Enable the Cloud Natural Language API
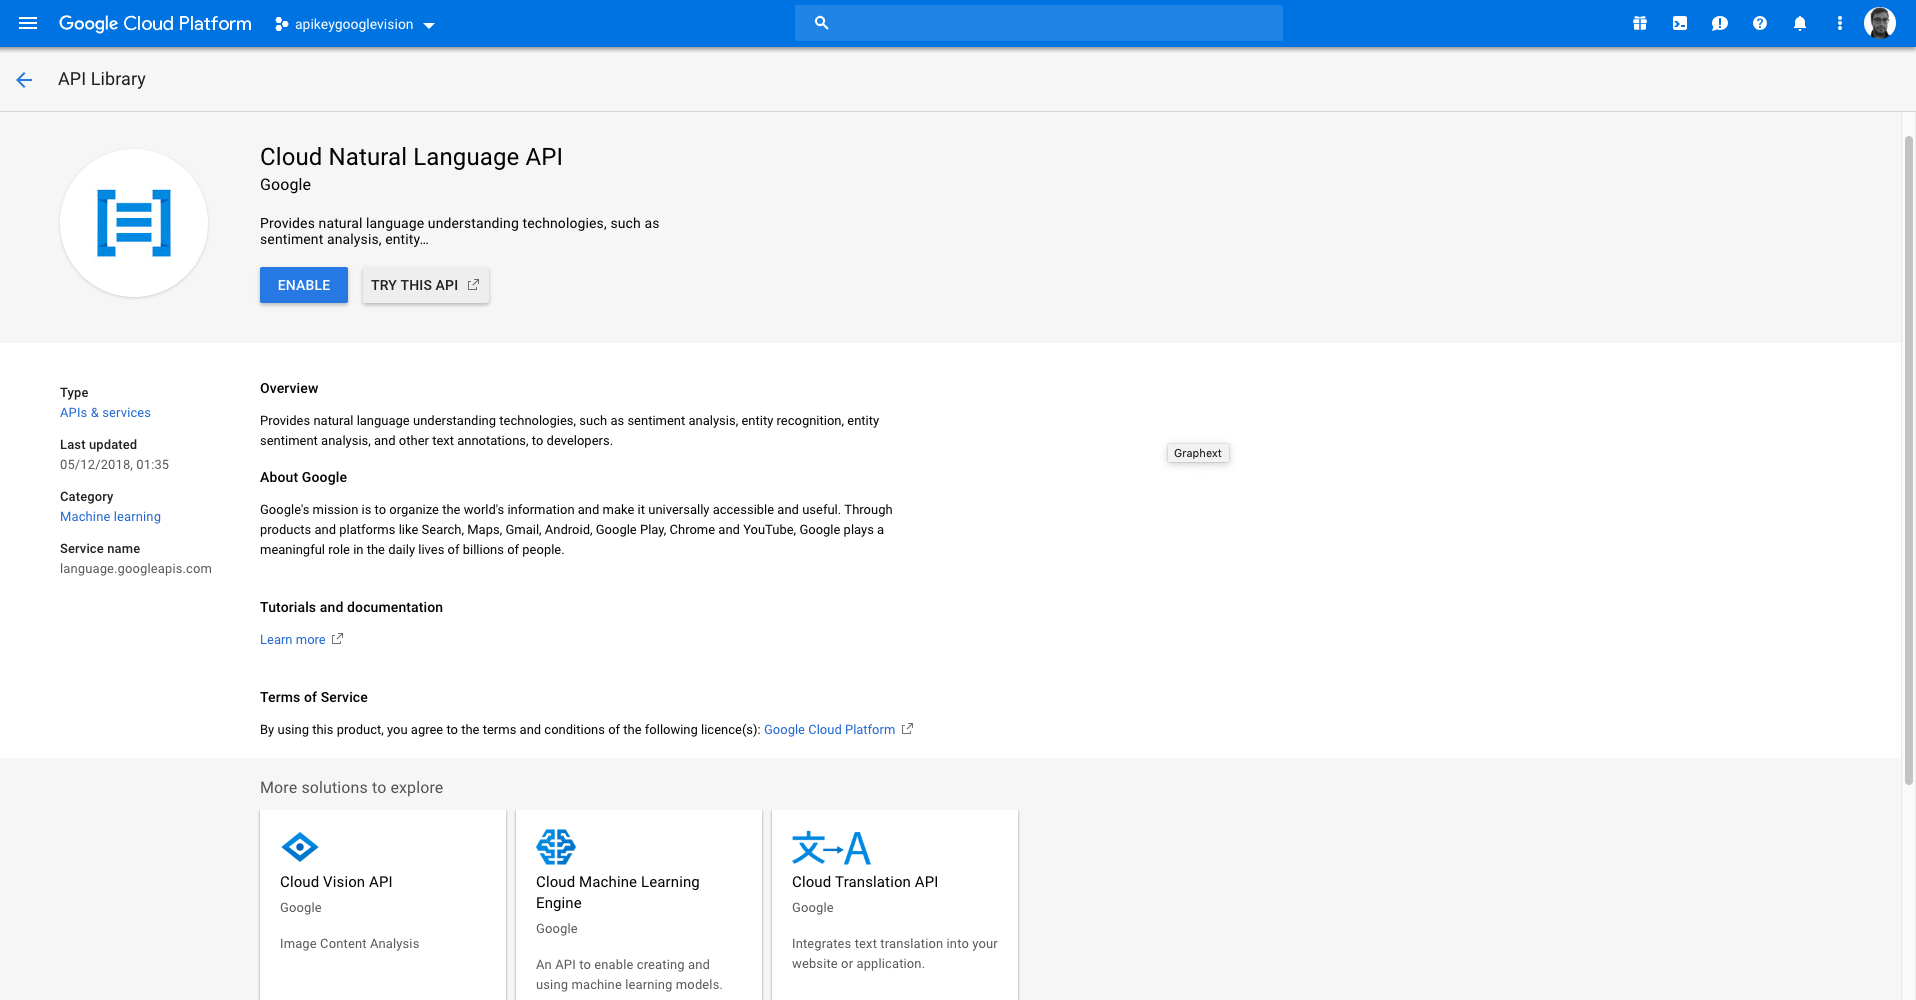 [x=304, y=285]
